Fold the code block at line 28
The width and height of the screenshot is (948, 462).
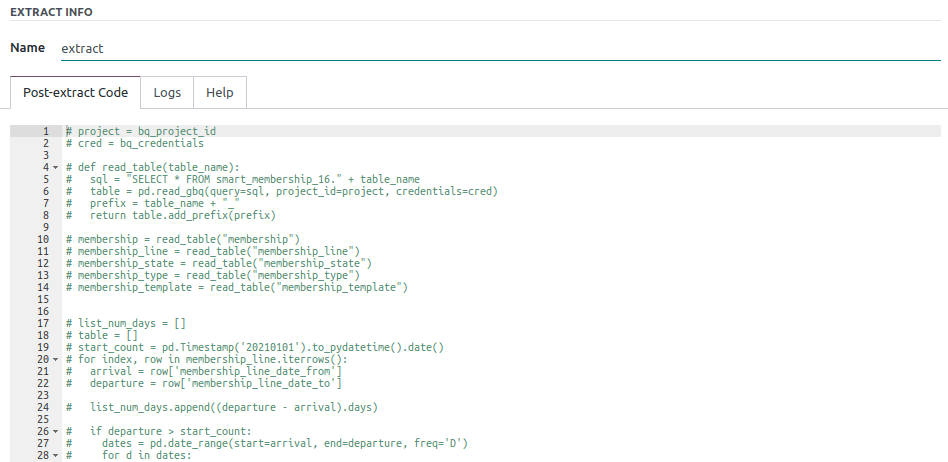[55, 455]
